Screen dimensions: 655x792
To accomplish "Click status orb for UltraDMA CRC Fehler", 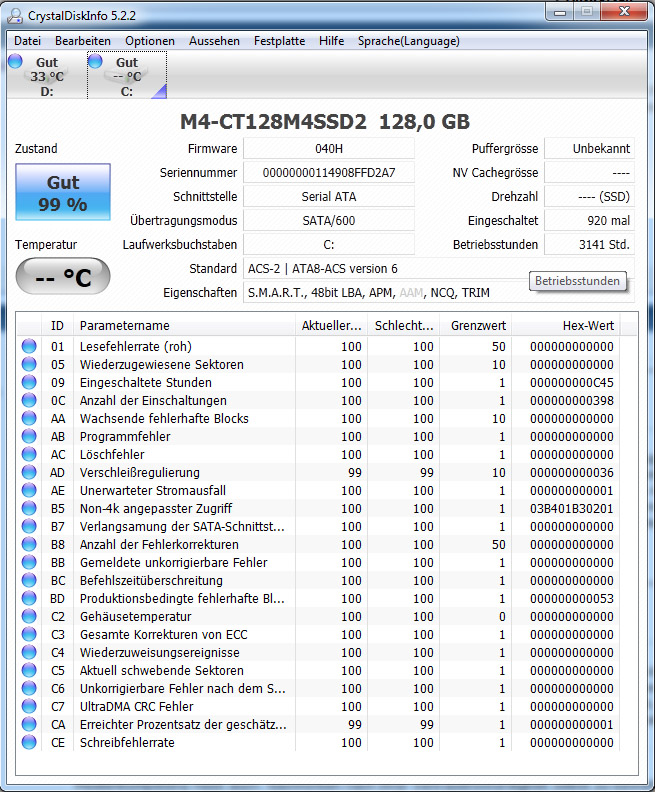I will pos(29,706).
